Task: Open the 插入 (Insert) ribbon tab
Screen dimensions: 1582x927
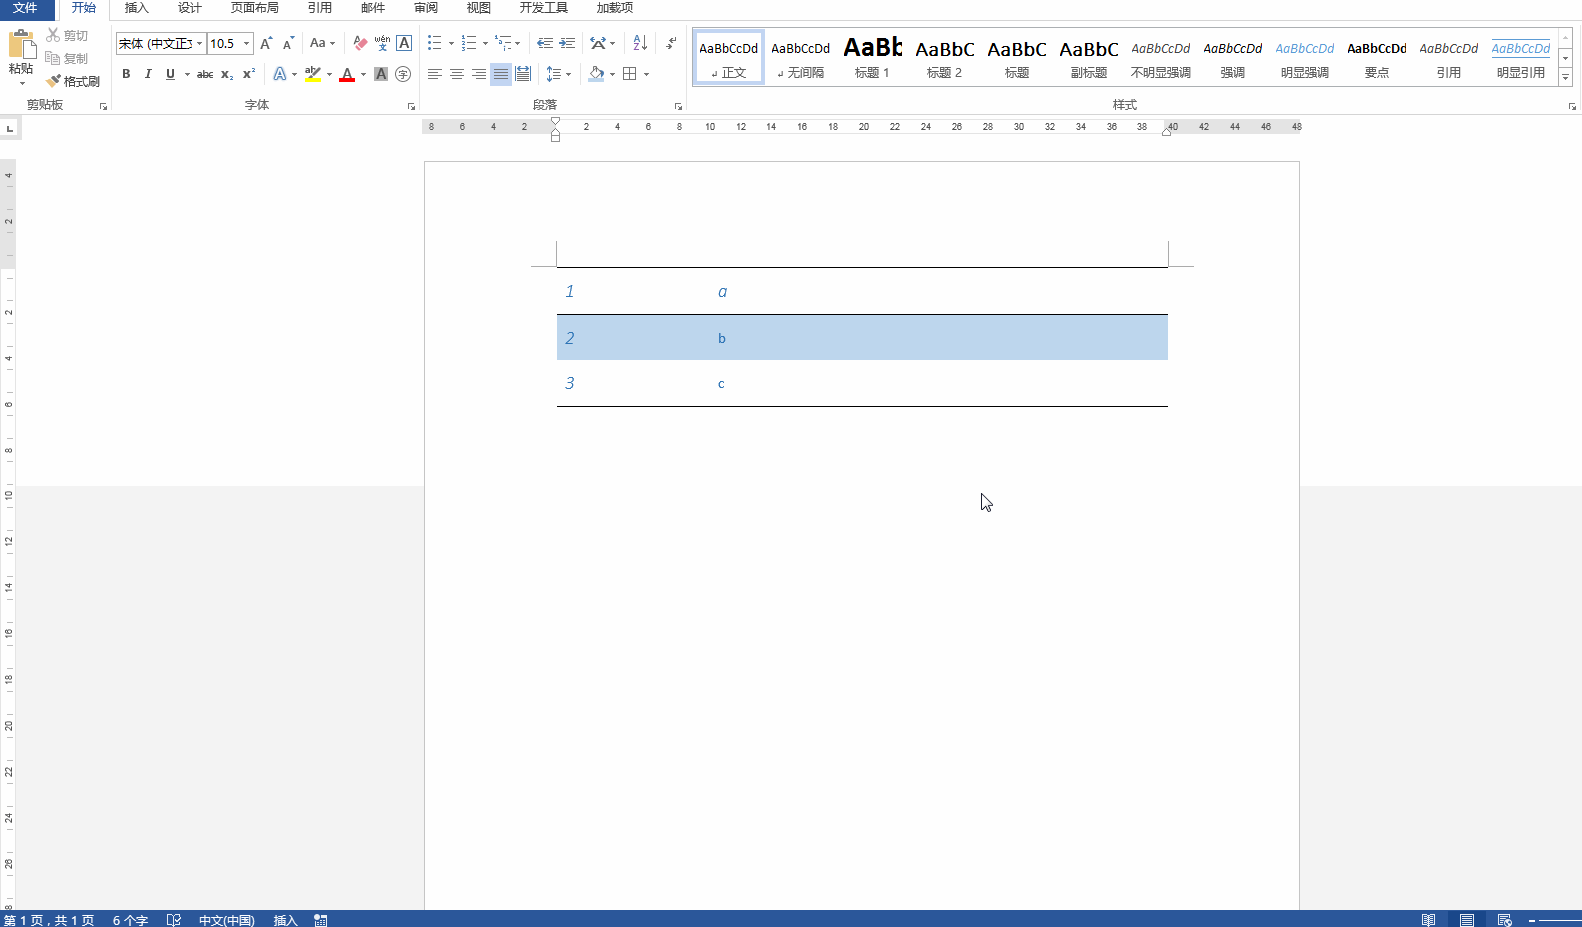Action: tap(136, 8)
